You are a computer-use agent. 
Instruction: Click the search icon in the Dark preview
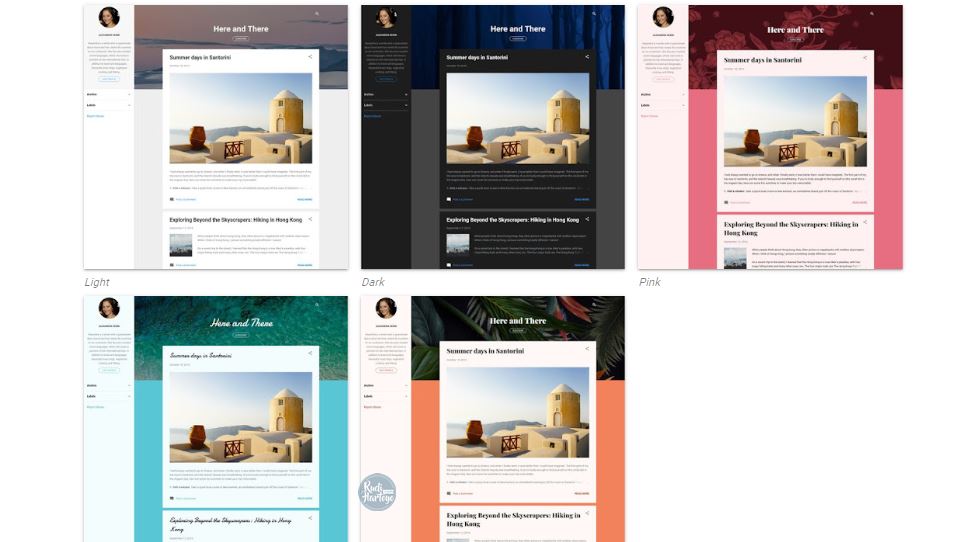(x=594, y=14)
